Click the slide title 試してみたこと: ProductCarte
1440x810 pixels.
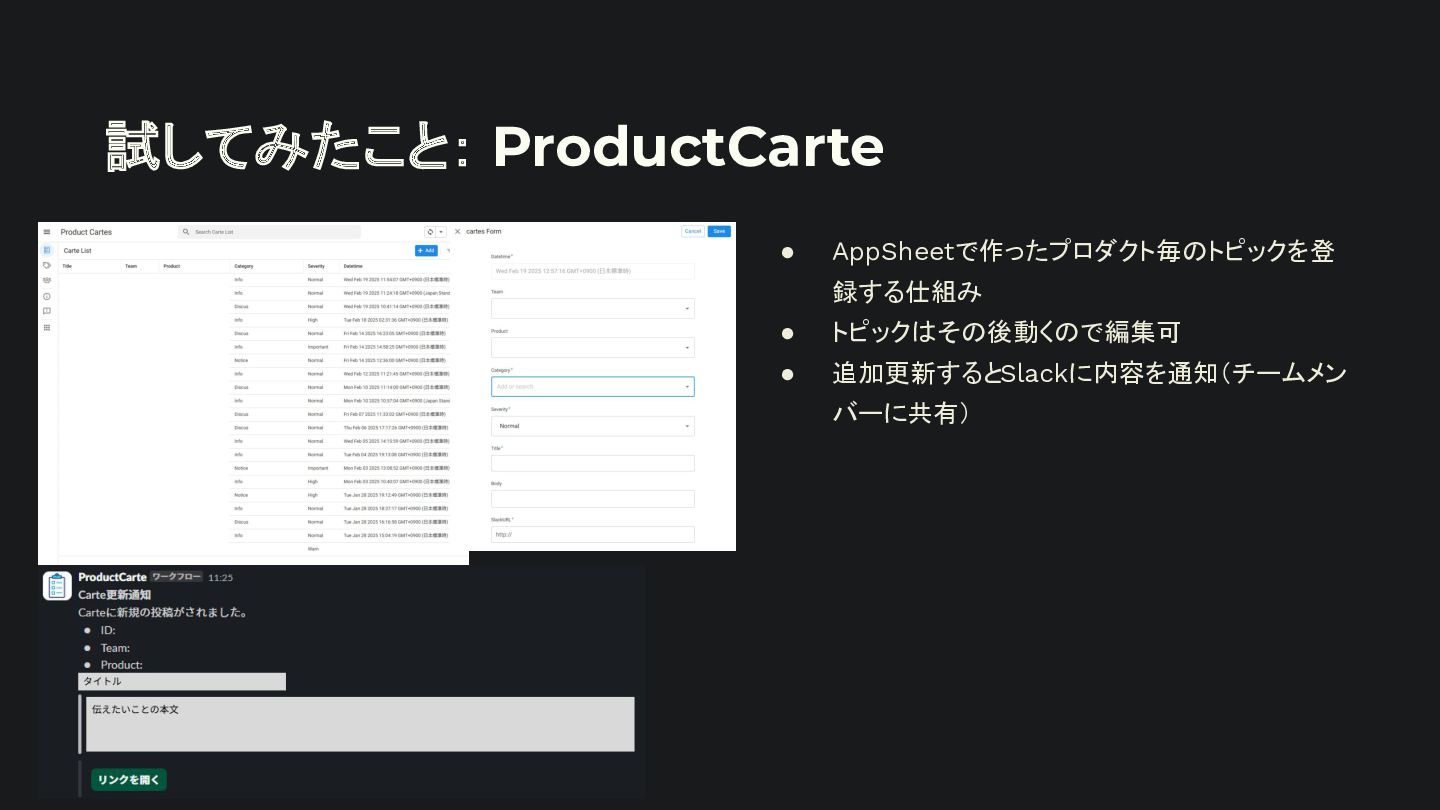[x=495, y=147]
